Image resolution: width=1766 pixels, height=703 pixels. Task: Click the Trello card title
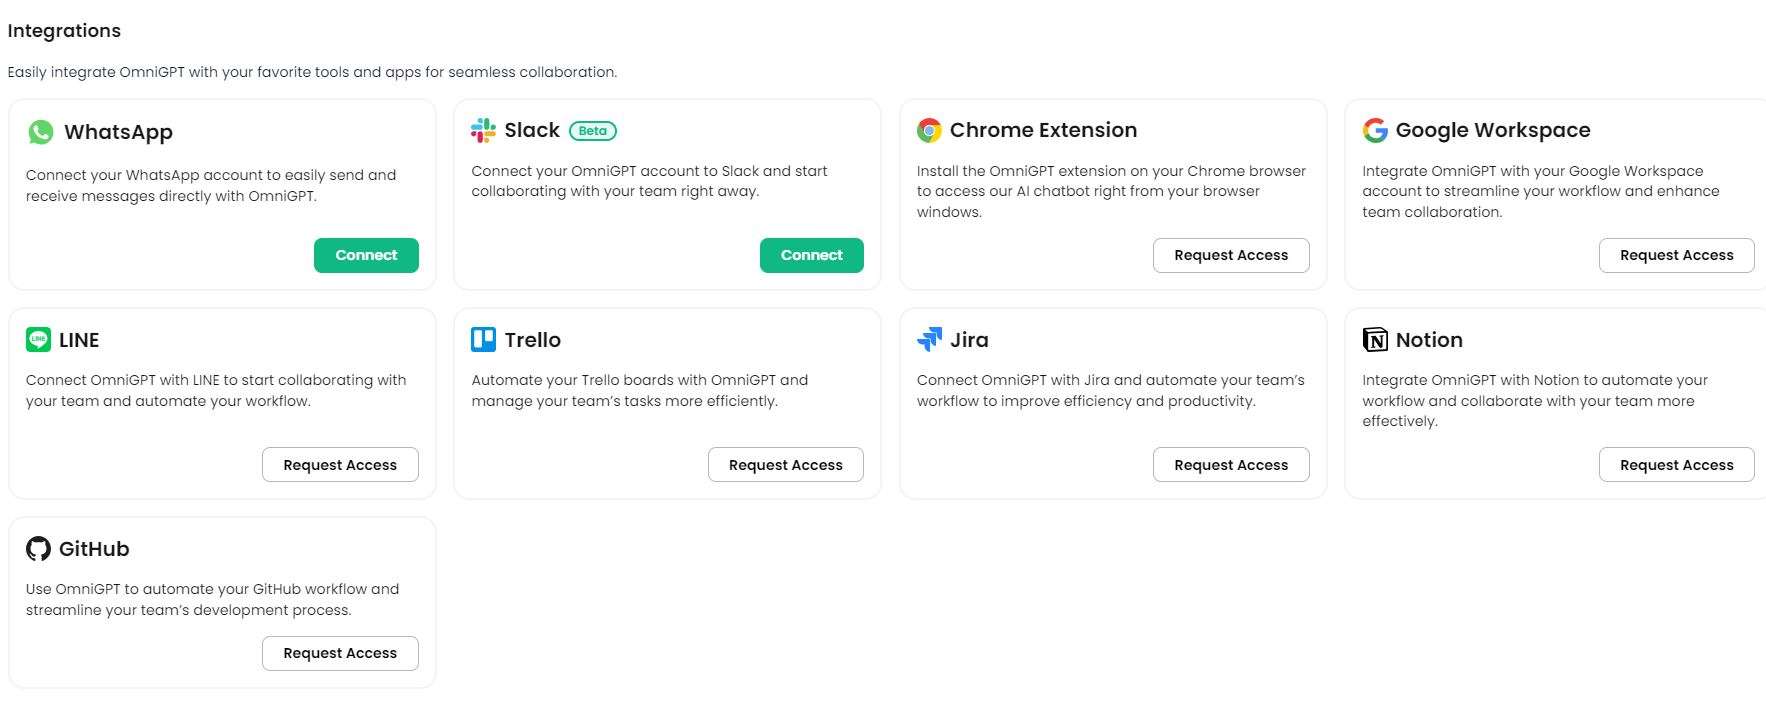point(533,340)
